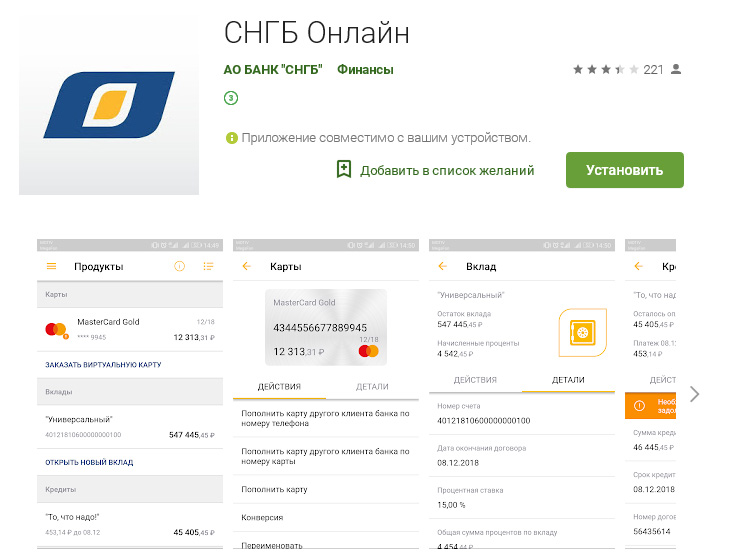Click the info circle icon beside Продукты
Screen dimensions: 730x560
[x=179, y=266]
